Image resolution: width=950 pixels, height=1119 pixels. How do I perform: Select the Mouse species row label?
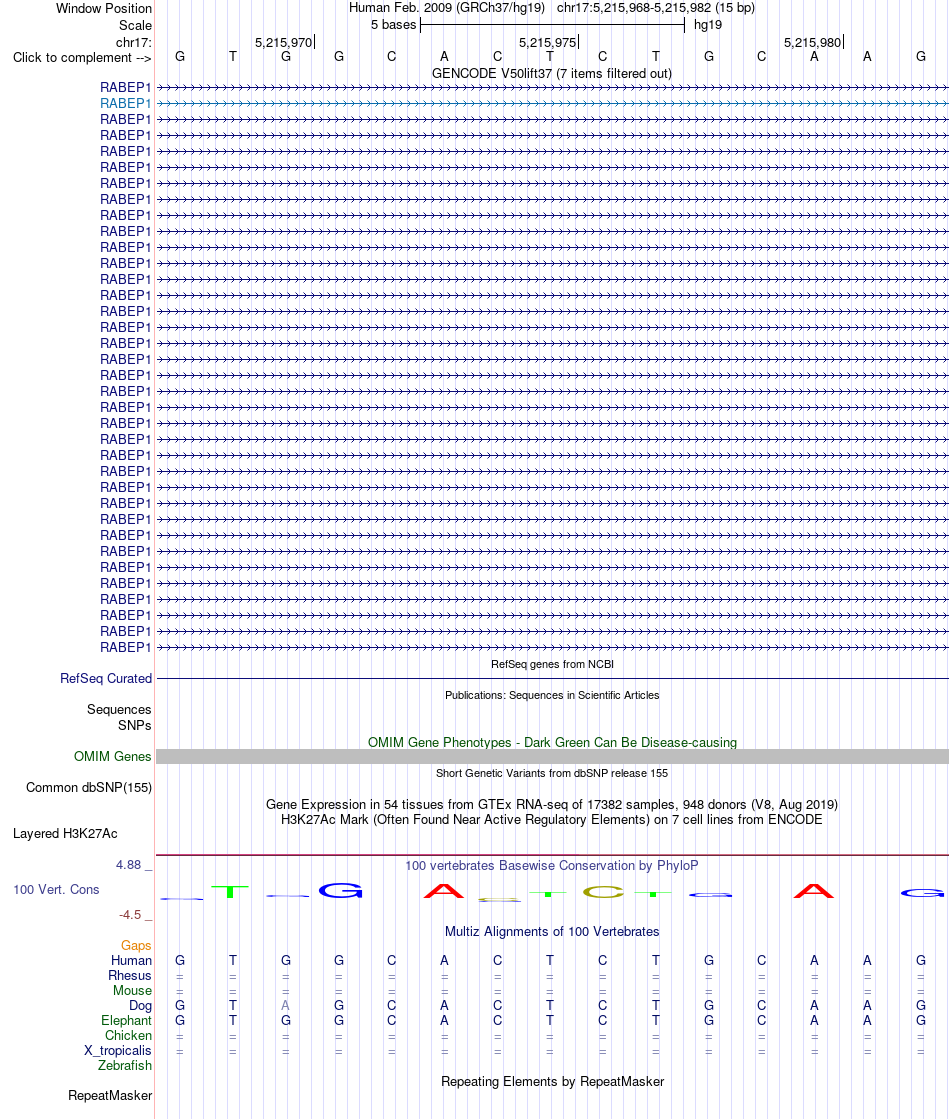pyautogui.click(x=132, y=991)
